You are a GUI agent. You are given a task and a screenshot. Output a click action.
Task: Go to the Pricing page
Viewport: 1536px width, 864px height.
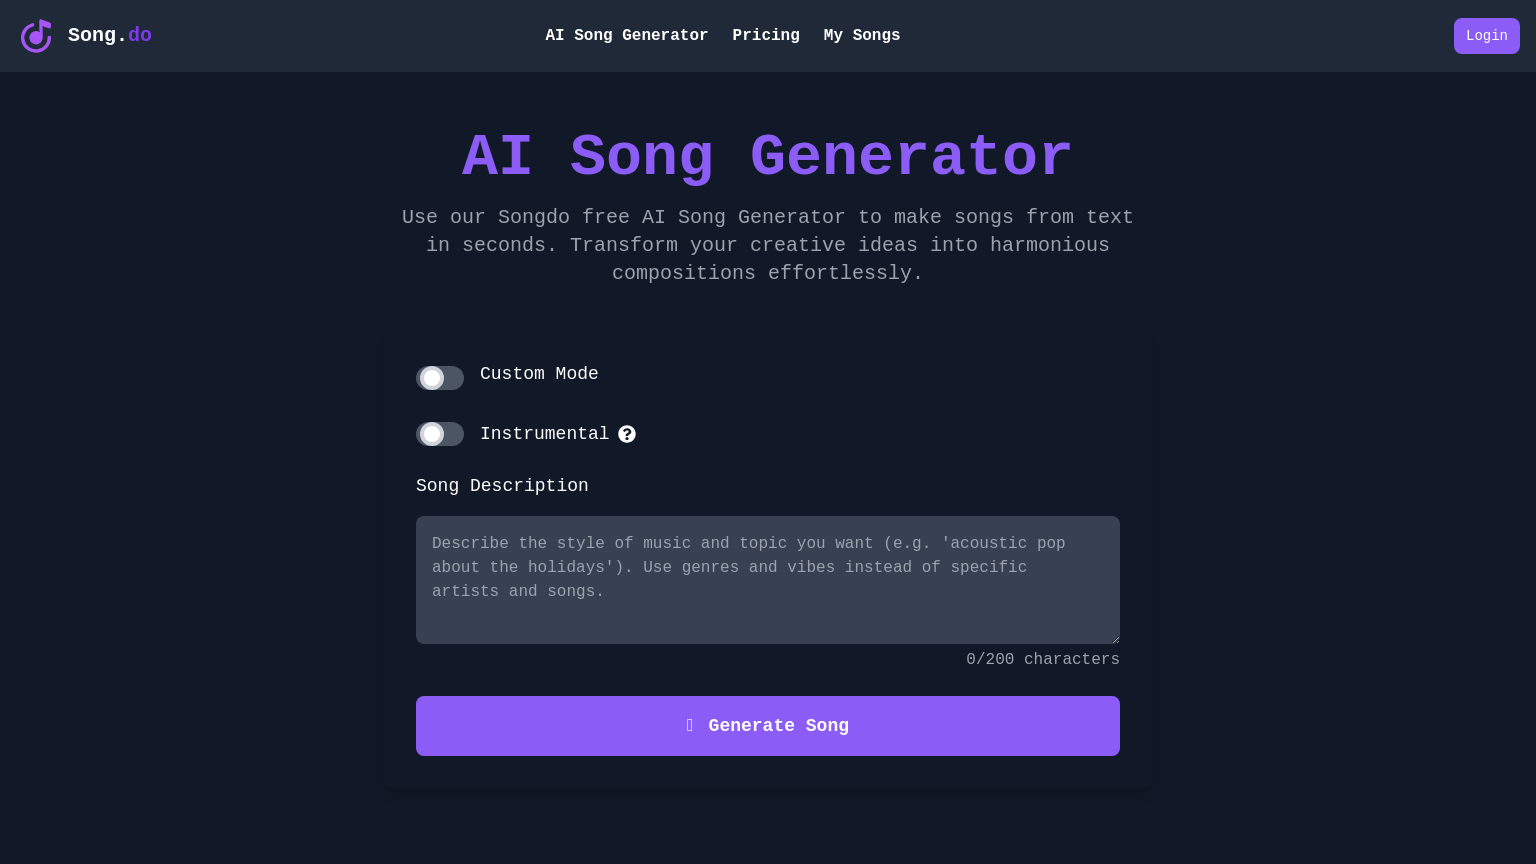pyautogui.click(x=766, y=36)
